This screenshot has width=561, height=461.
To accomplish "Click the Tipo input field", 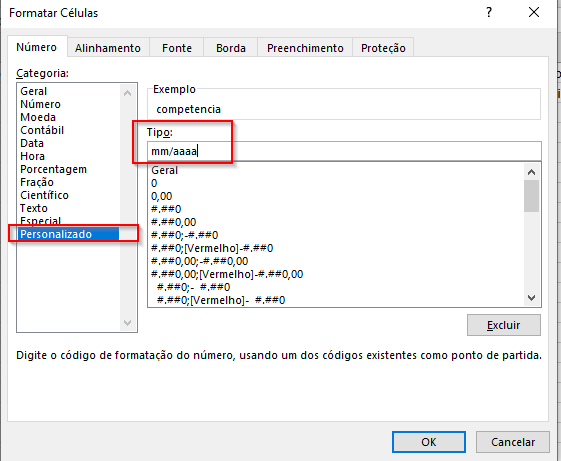I will [x=344, y=151].
